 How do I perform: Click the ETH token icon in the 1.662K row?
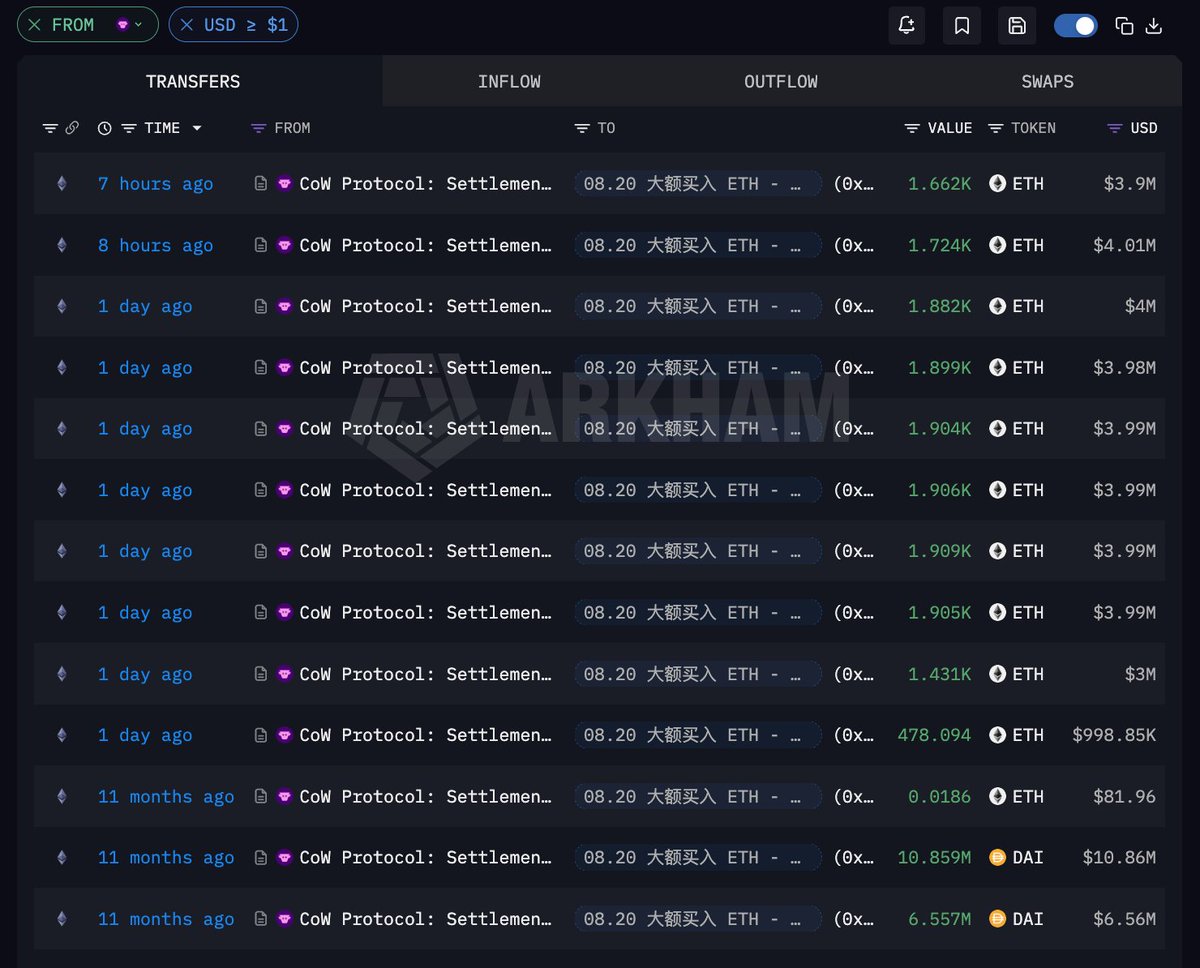997,184
